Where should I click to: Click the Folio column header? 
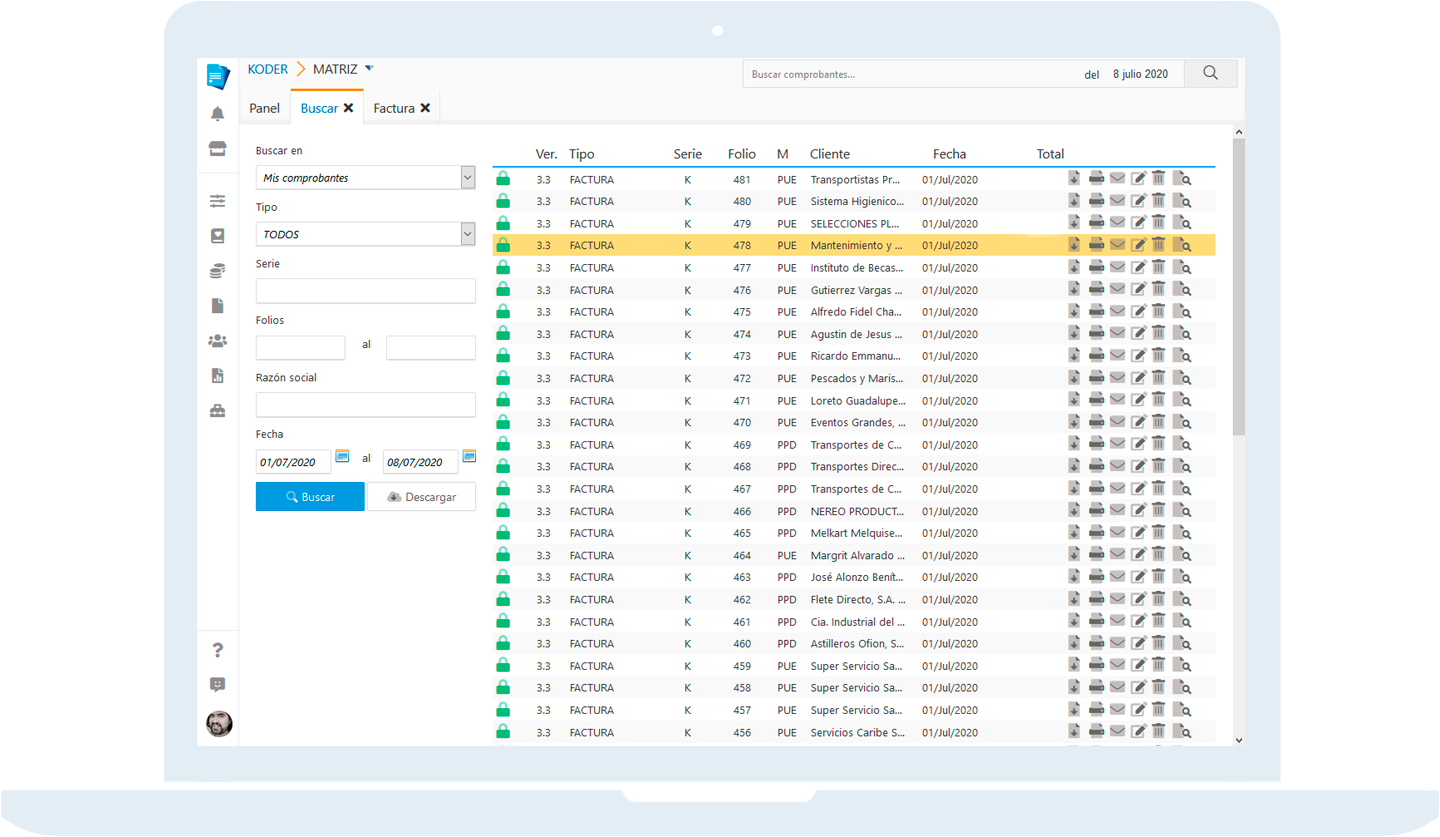click(742, 154)
